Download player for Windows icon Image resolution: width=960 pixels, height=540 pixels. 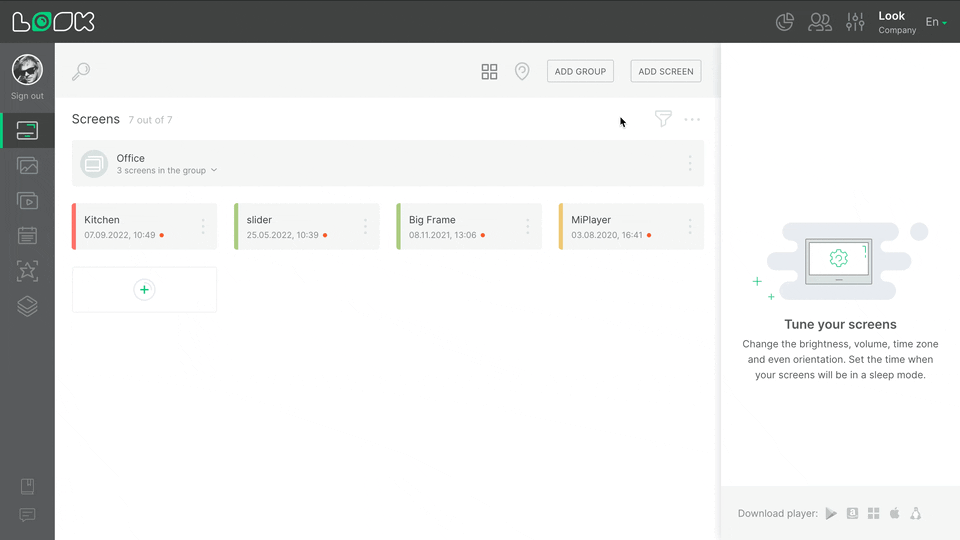pyautogui.click(x=873, y=514)
